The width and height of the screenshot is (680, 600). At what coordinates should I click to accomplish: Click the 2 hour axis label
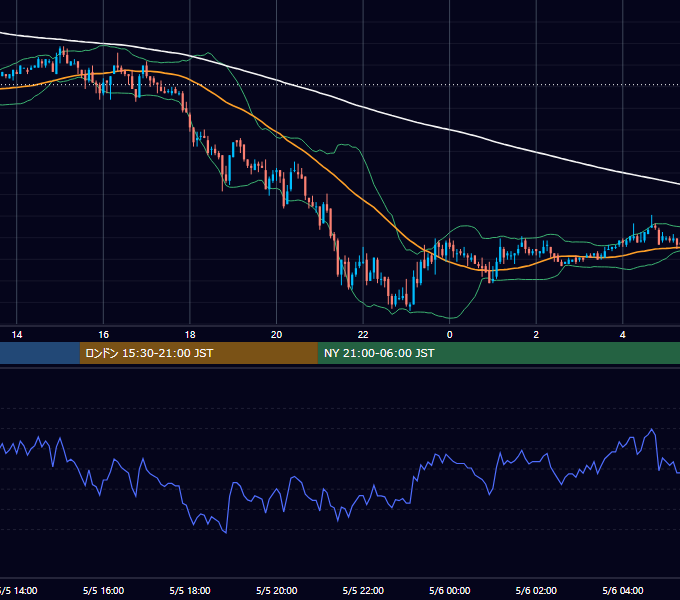tap(536, 335)
